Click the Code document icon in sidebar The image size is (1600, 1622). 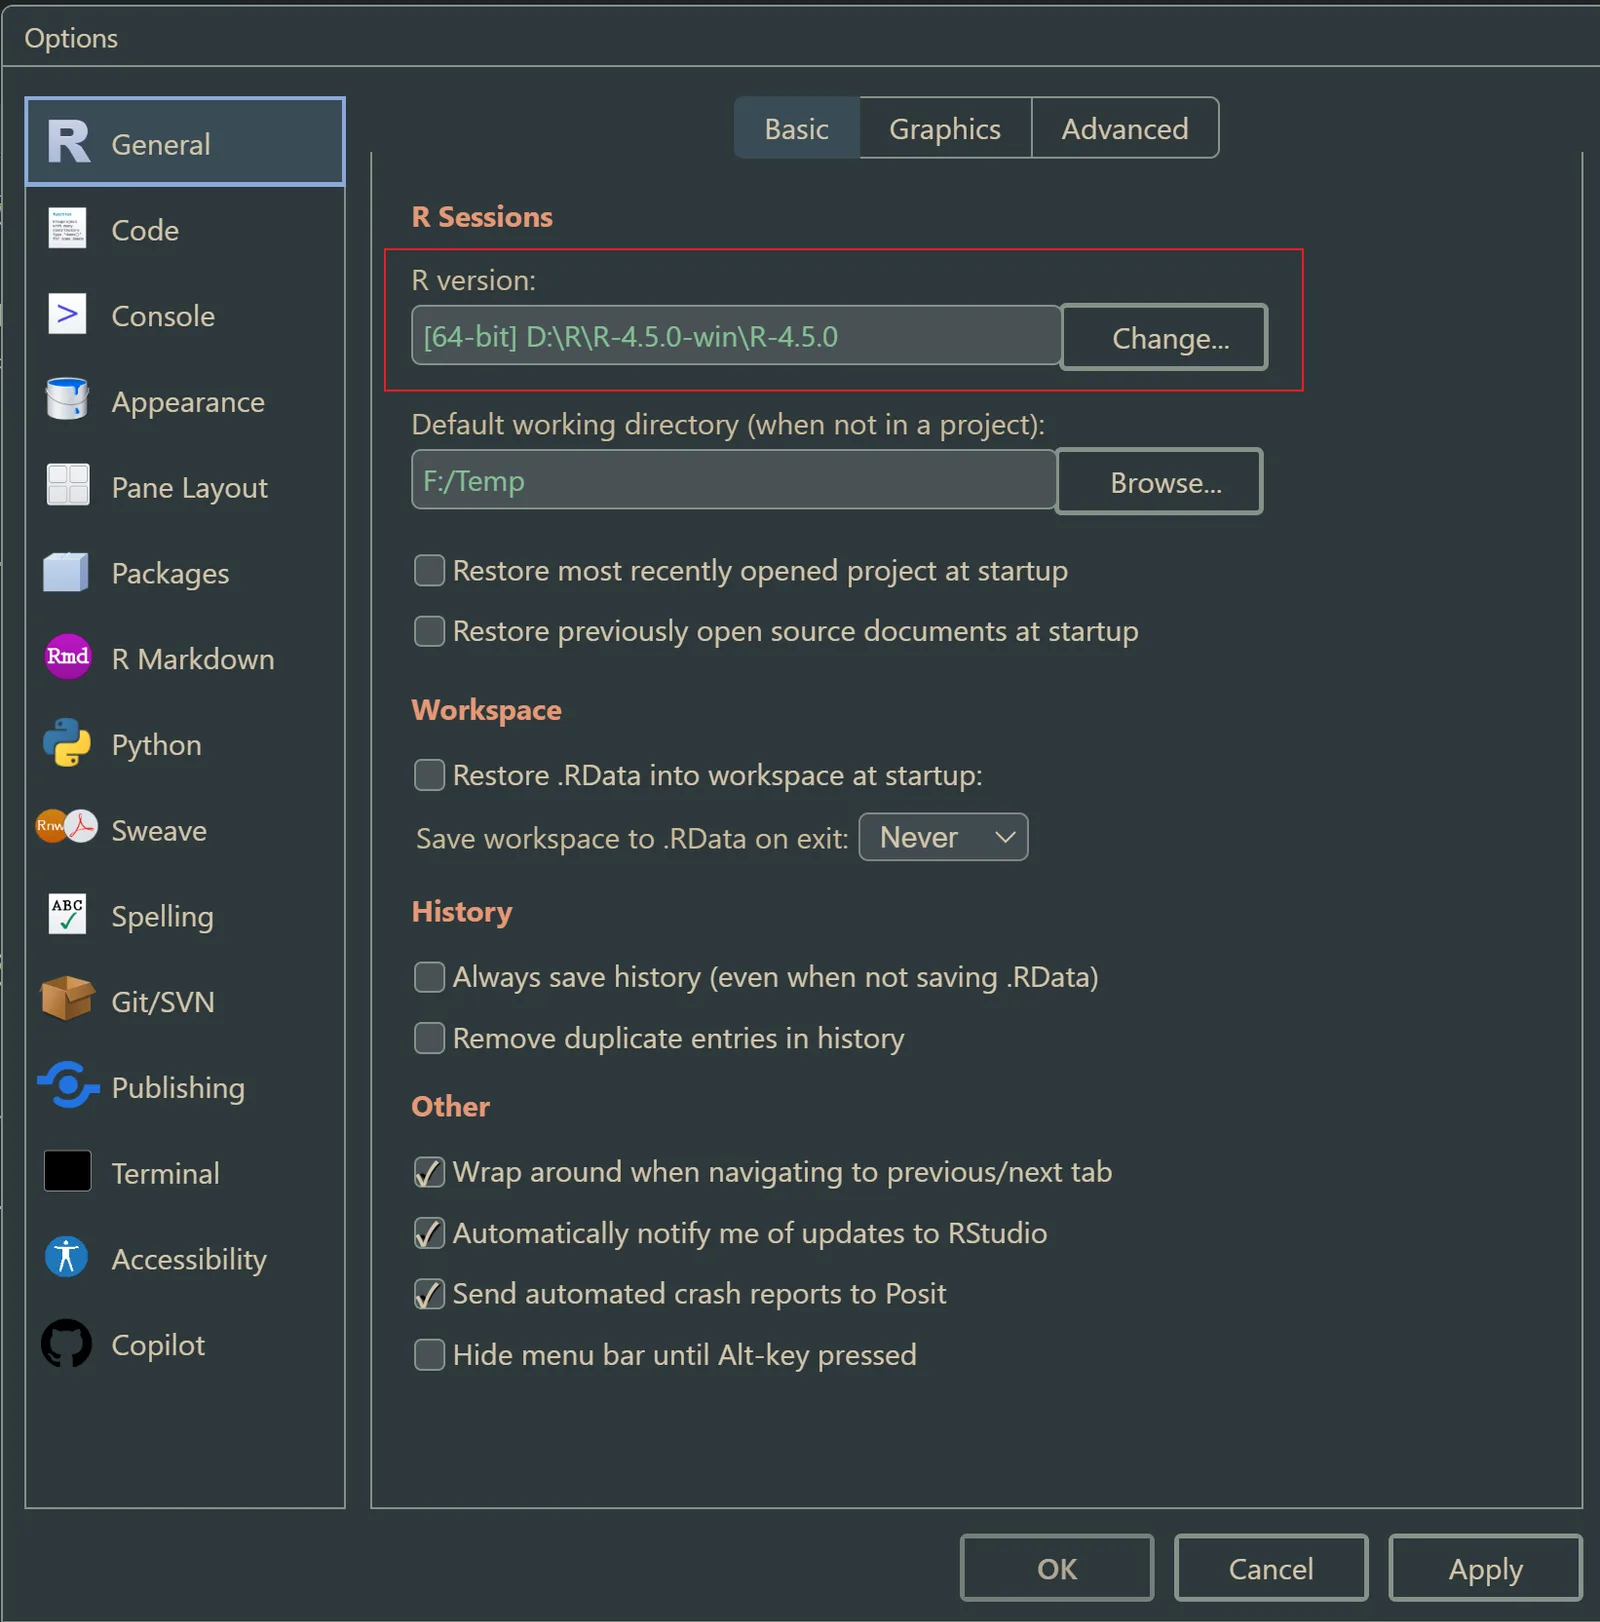(x=68, y=229)
